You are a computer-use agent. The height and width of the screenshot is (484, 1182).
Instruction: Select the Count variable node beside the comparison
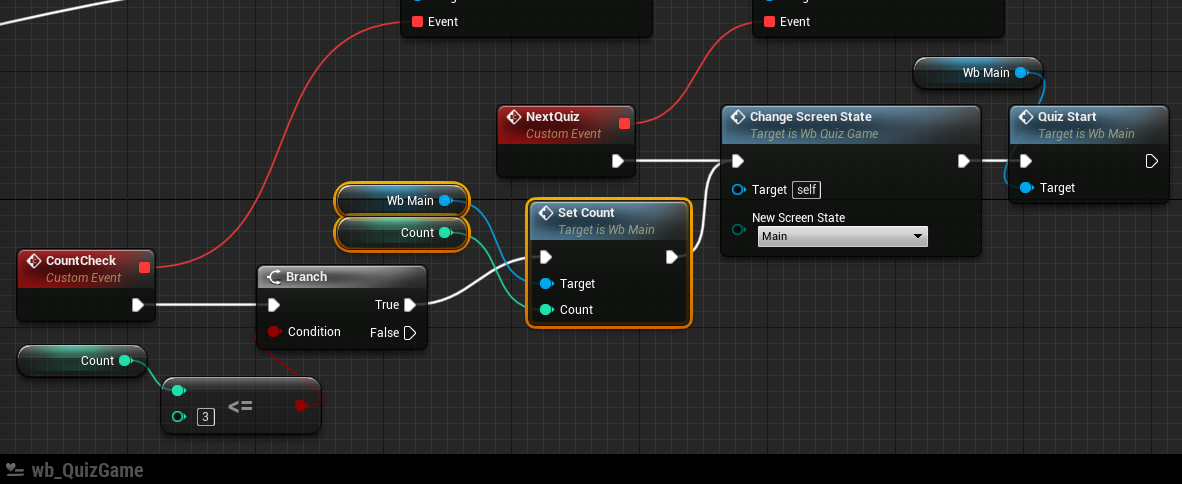click(x=81, y=361)
